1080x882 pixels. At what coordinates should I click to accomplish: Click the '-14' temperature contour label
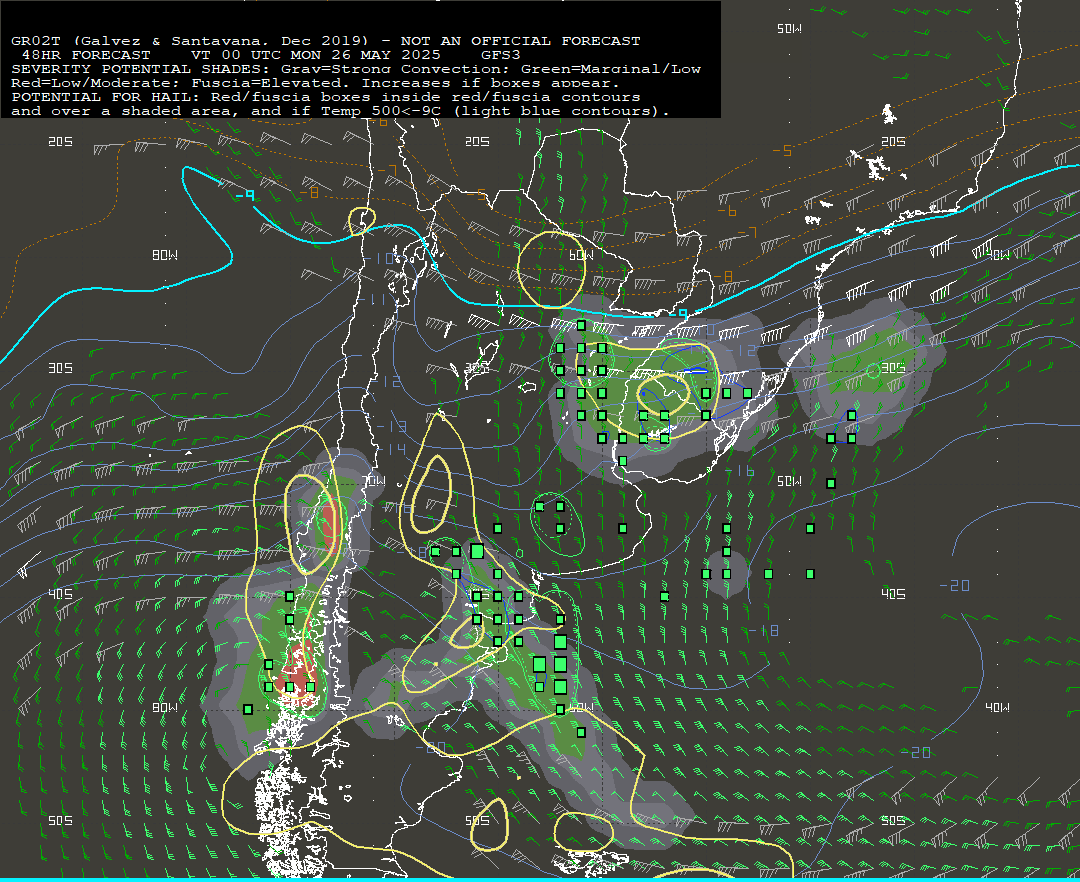pos(391,449)
